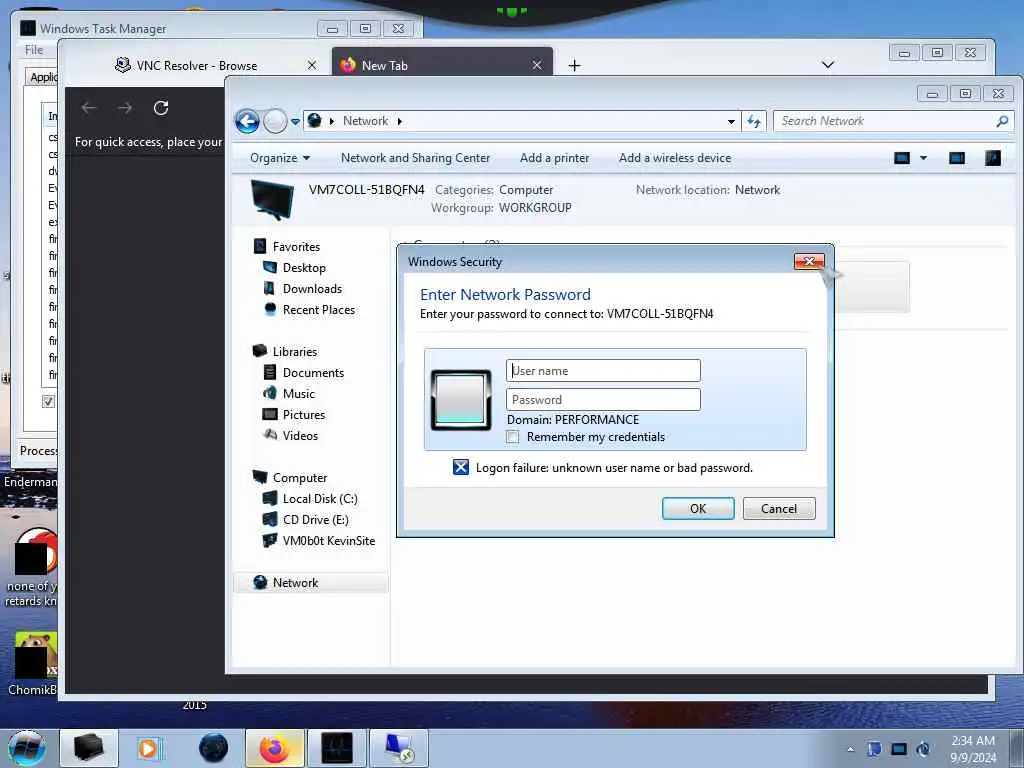Close the New Tab tab in Firefox
Image resolution: width=1024 pixels, height=768 pixels.
tap(537, 65)
